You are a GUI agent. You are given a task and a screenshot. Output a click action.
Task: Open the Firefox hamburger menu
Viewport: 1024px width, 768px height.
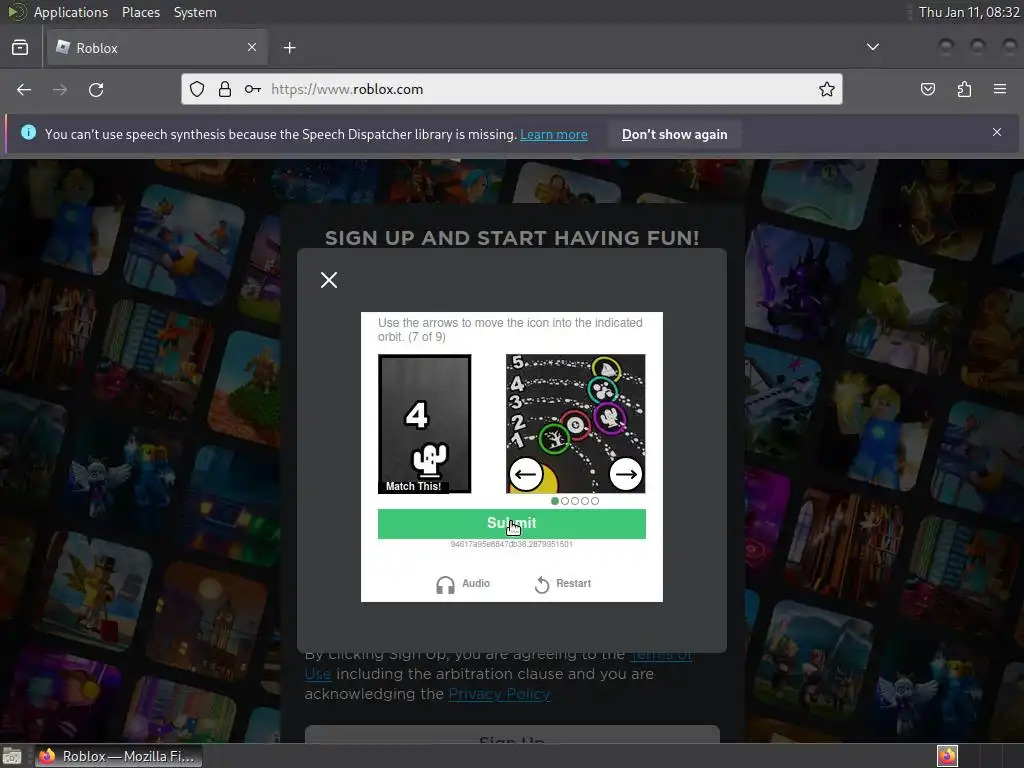pyautogui.click(x=1000, y=89)
